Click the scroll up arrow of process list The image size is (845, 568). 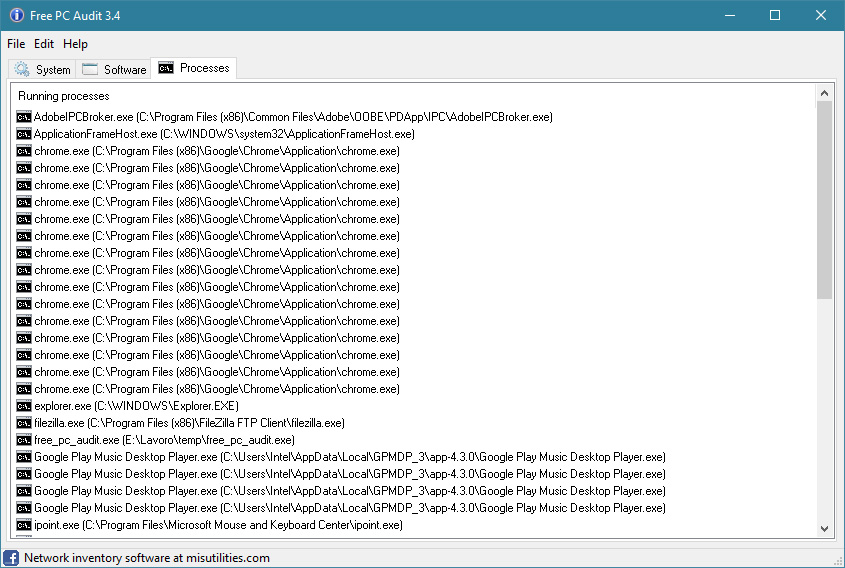pos(825,92)
